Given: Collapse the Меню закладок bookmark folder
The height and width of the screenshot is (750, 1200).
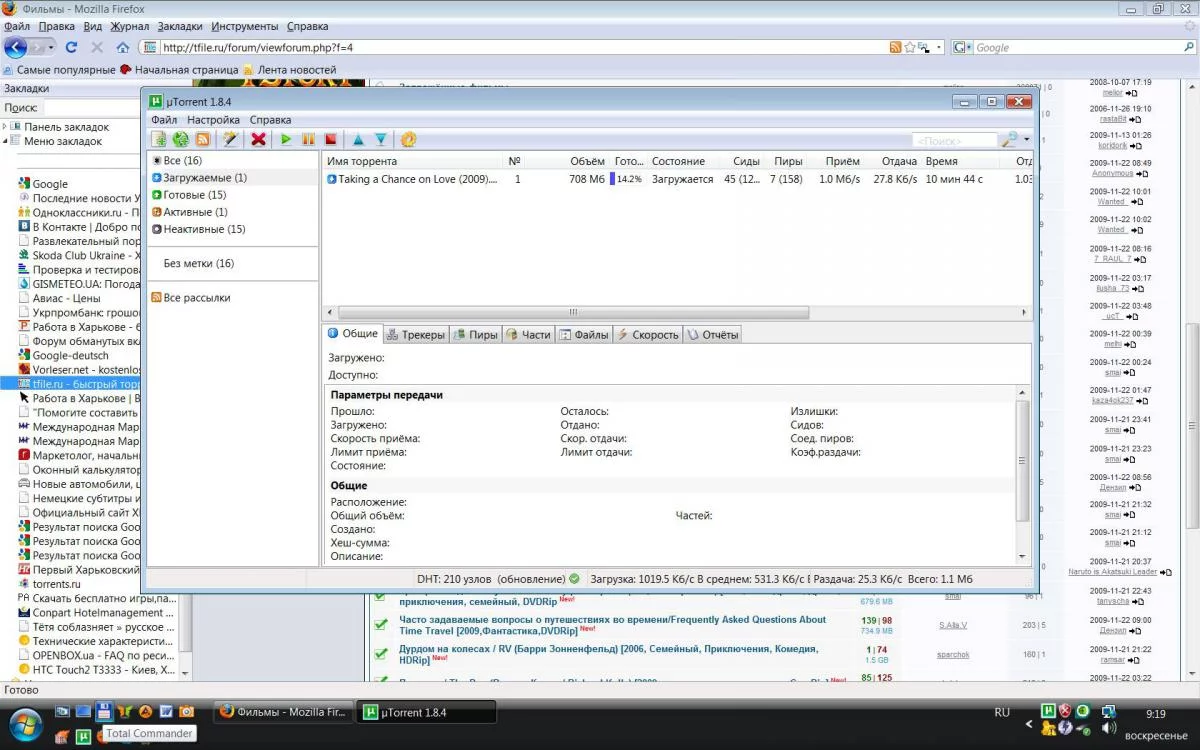Looking at the screenshot, I should pos(6,141).
